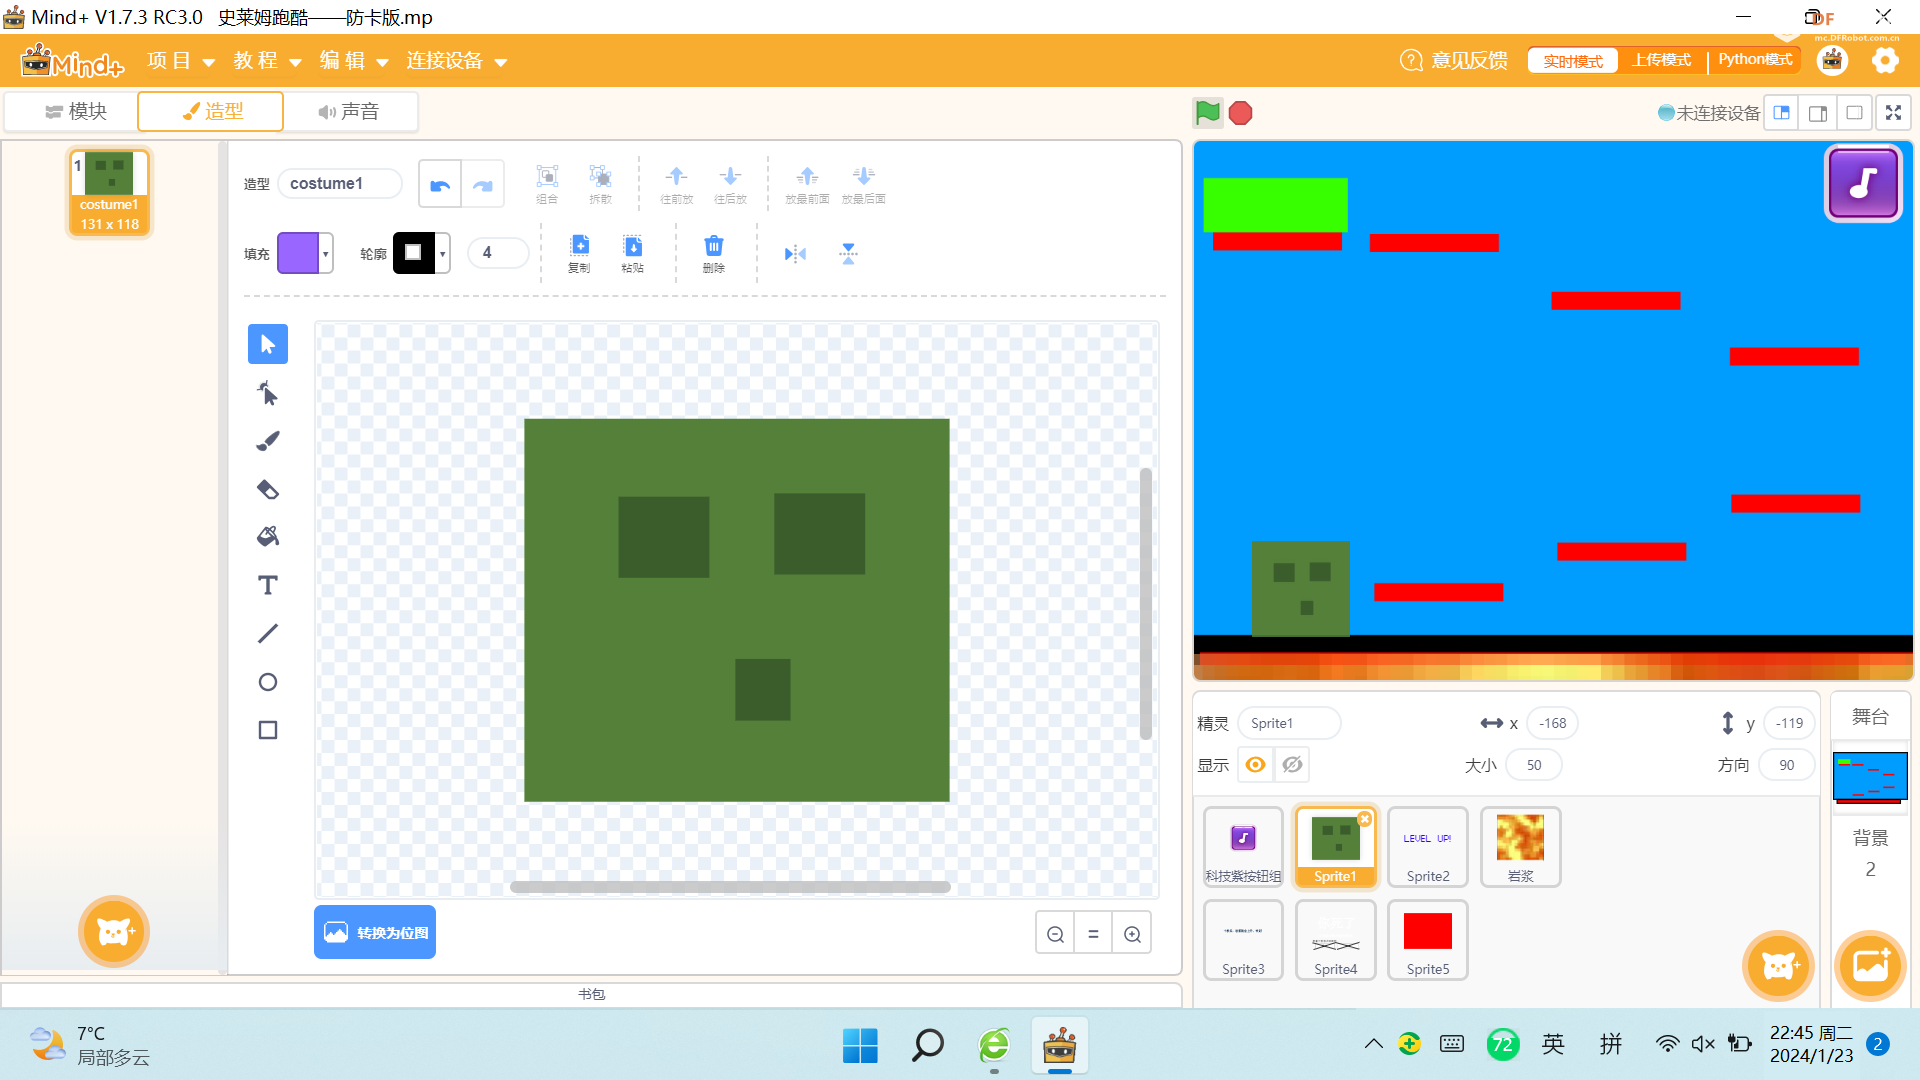This screenshot has width=1920, height=1080.
Task: Flip the shape horizontally
Action: (x=795, y=254)
